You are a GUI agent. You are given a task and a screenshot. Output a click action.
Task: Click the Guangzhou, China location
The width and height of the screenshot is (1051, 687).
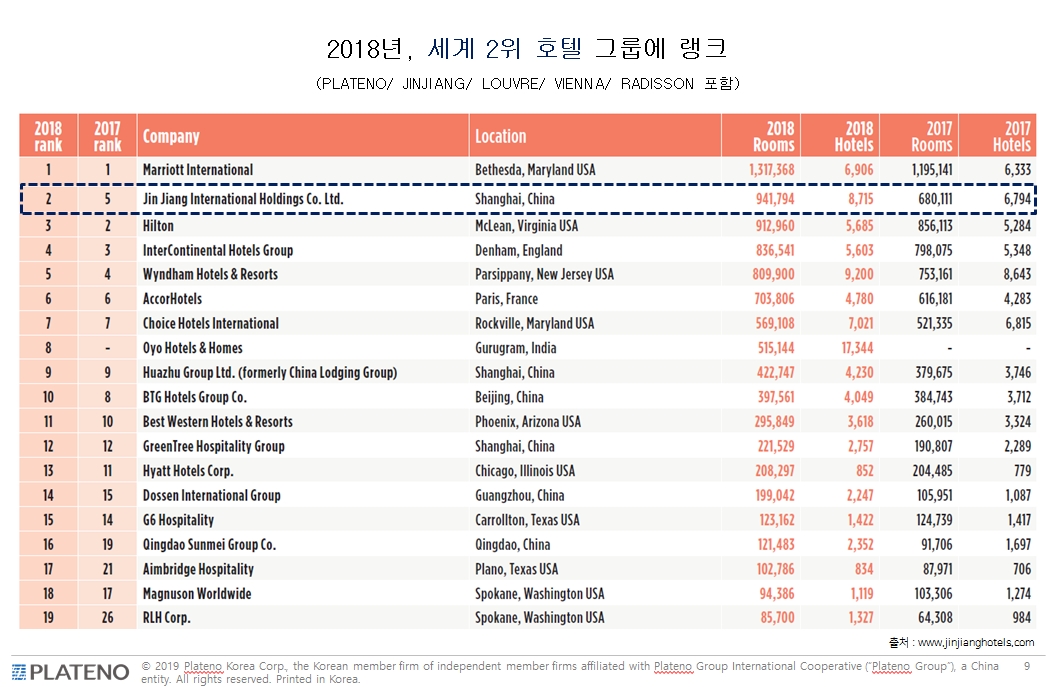519,495
